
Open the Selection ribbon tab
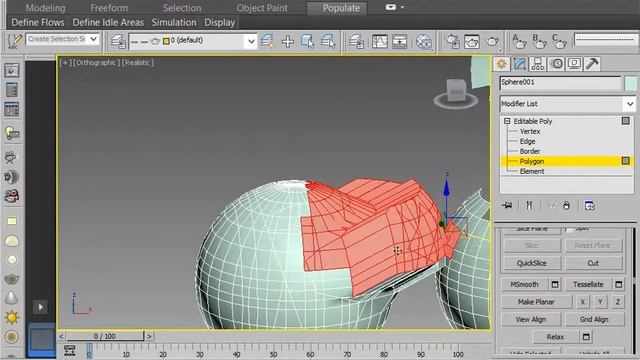tap(182, 8)
